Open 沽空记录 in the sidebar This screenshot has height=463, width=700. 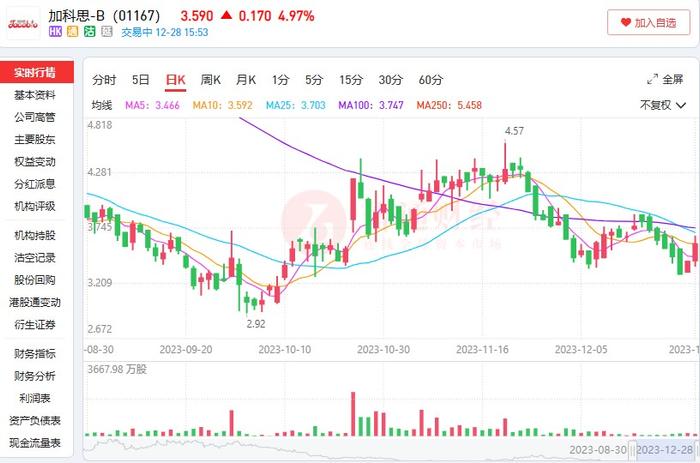[35, 258]
